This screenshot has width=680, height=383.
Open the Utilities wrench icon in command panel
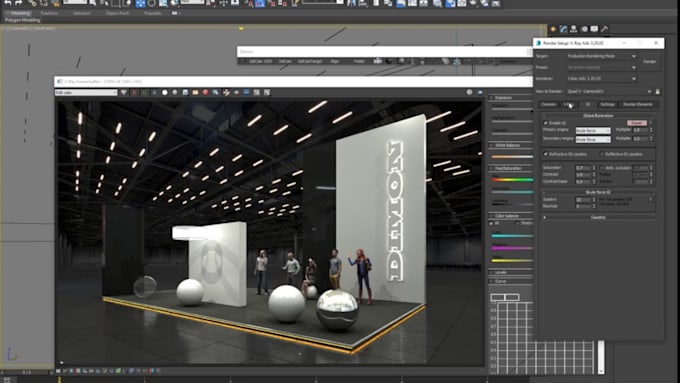coord(605,29)
